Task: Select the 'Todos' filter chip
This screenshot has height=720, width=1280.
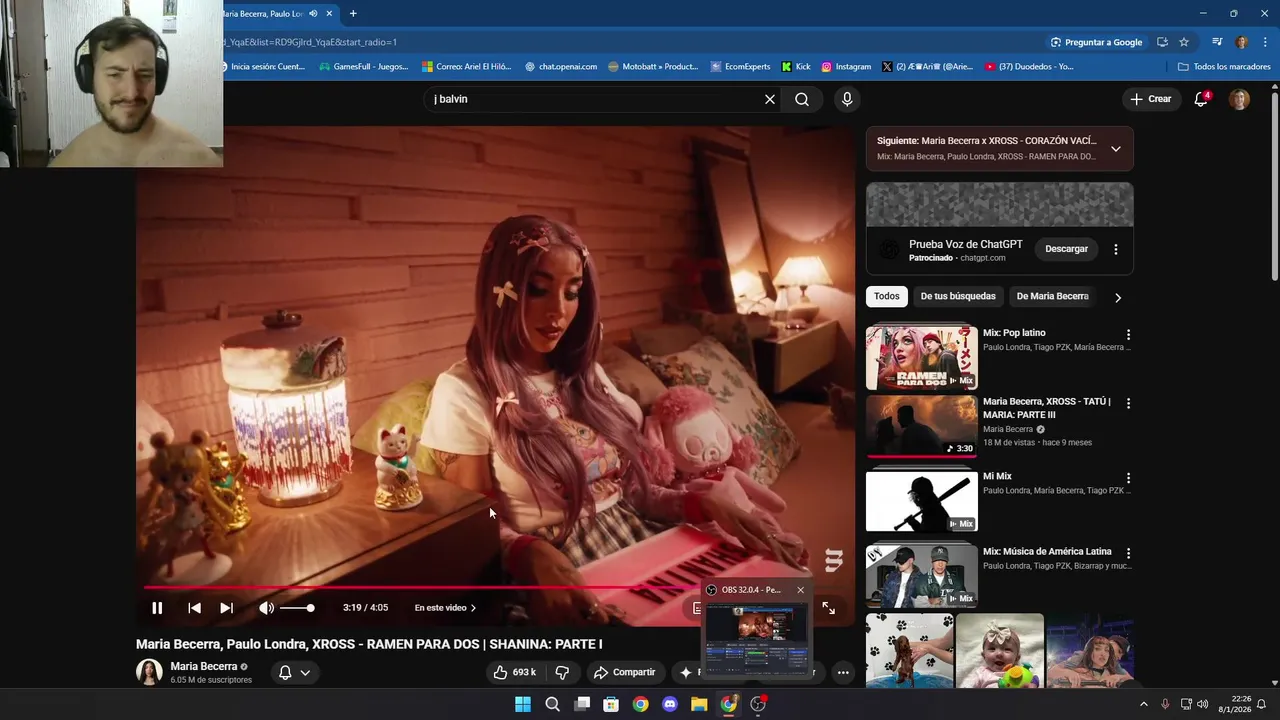Action: pos(886,296)
